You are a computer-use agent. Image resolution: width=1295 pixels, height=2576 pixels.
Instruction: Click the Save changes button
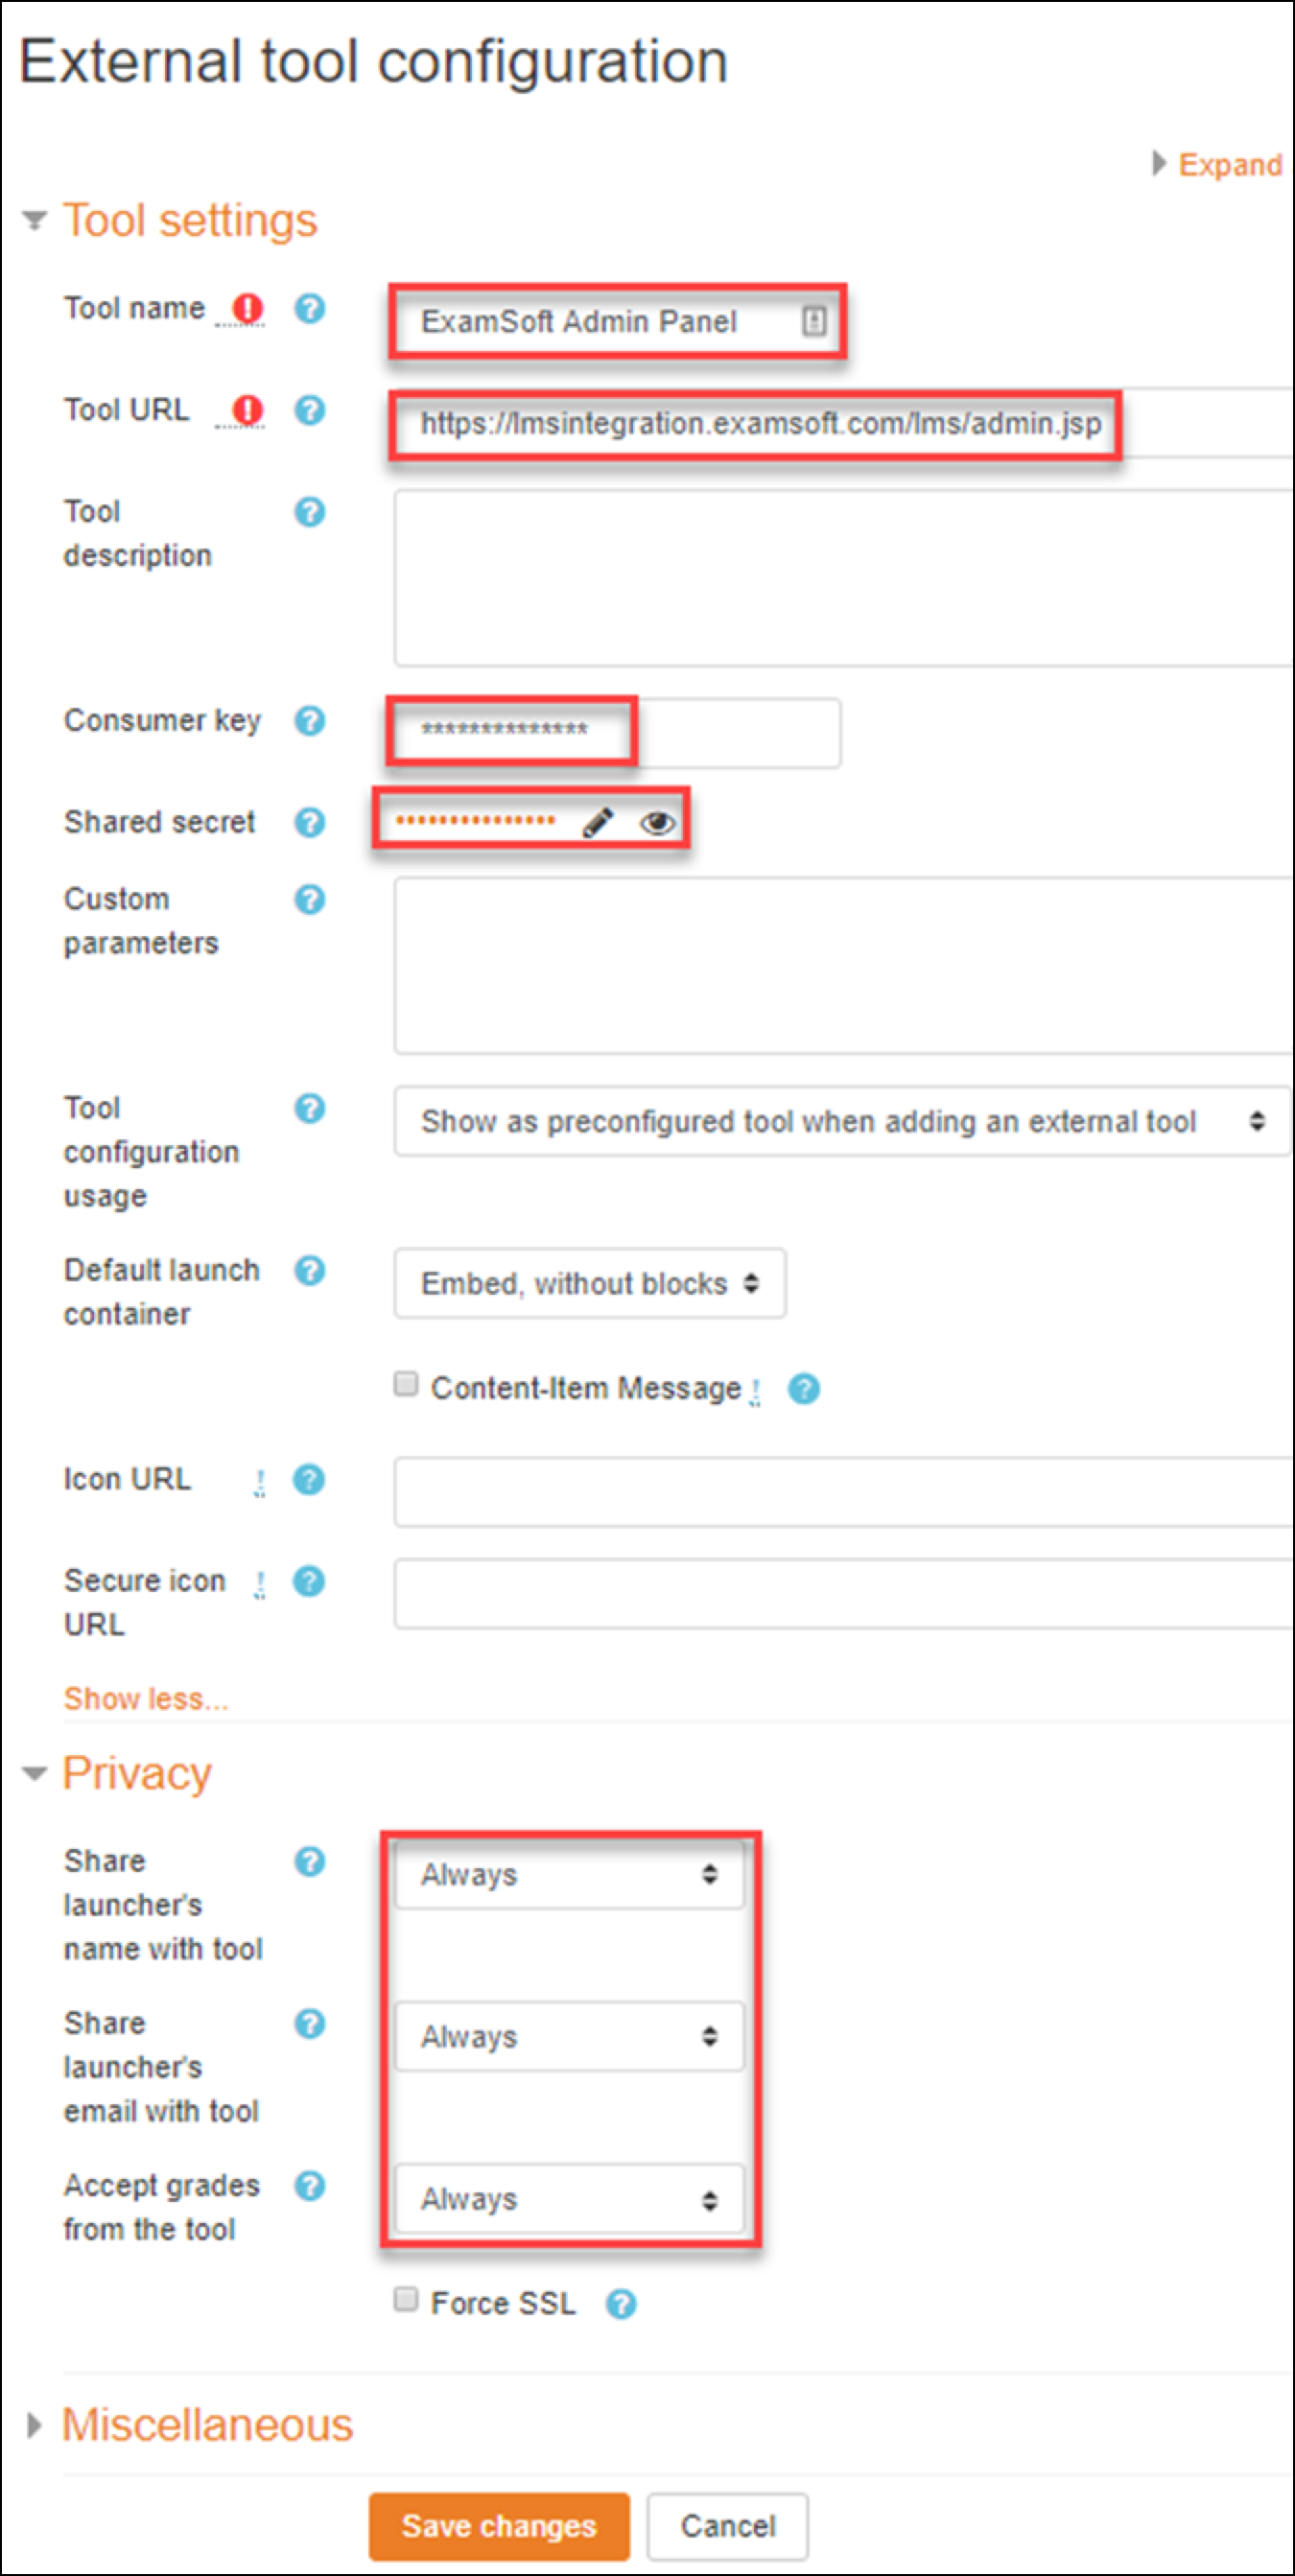pos(499,2527)
